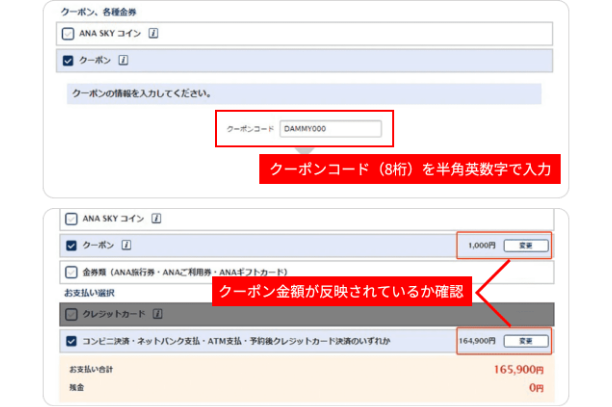Click the red クーポンコード（8桁） callout label

[409, 168]
